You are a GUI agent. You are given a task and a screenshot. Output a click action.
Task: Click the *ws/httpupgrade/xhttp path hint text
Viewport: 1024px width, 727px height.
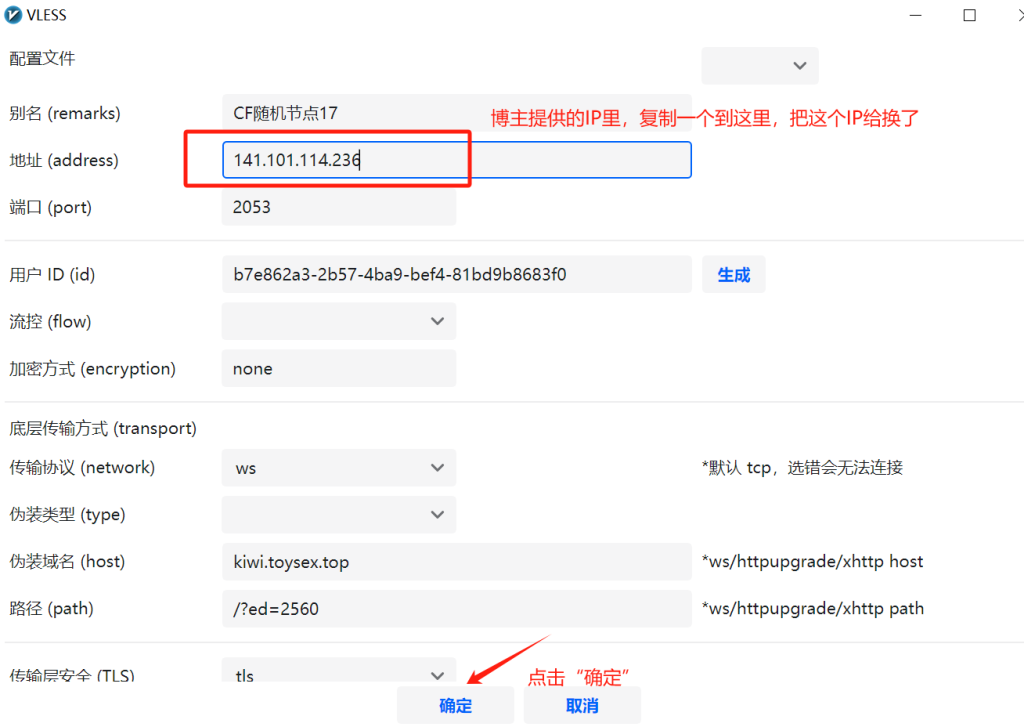point(813,609)
